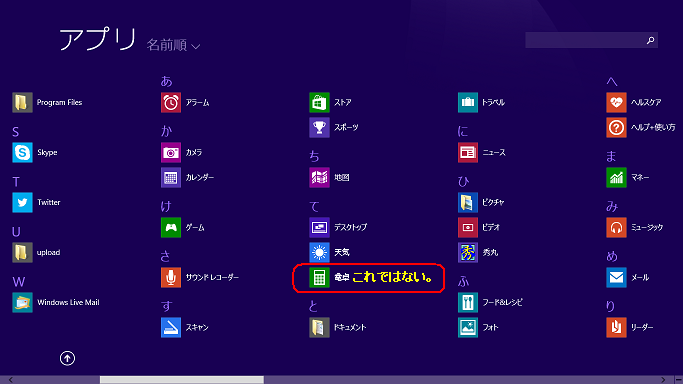Launch the Twitter app tile

(x=22, y=202)
